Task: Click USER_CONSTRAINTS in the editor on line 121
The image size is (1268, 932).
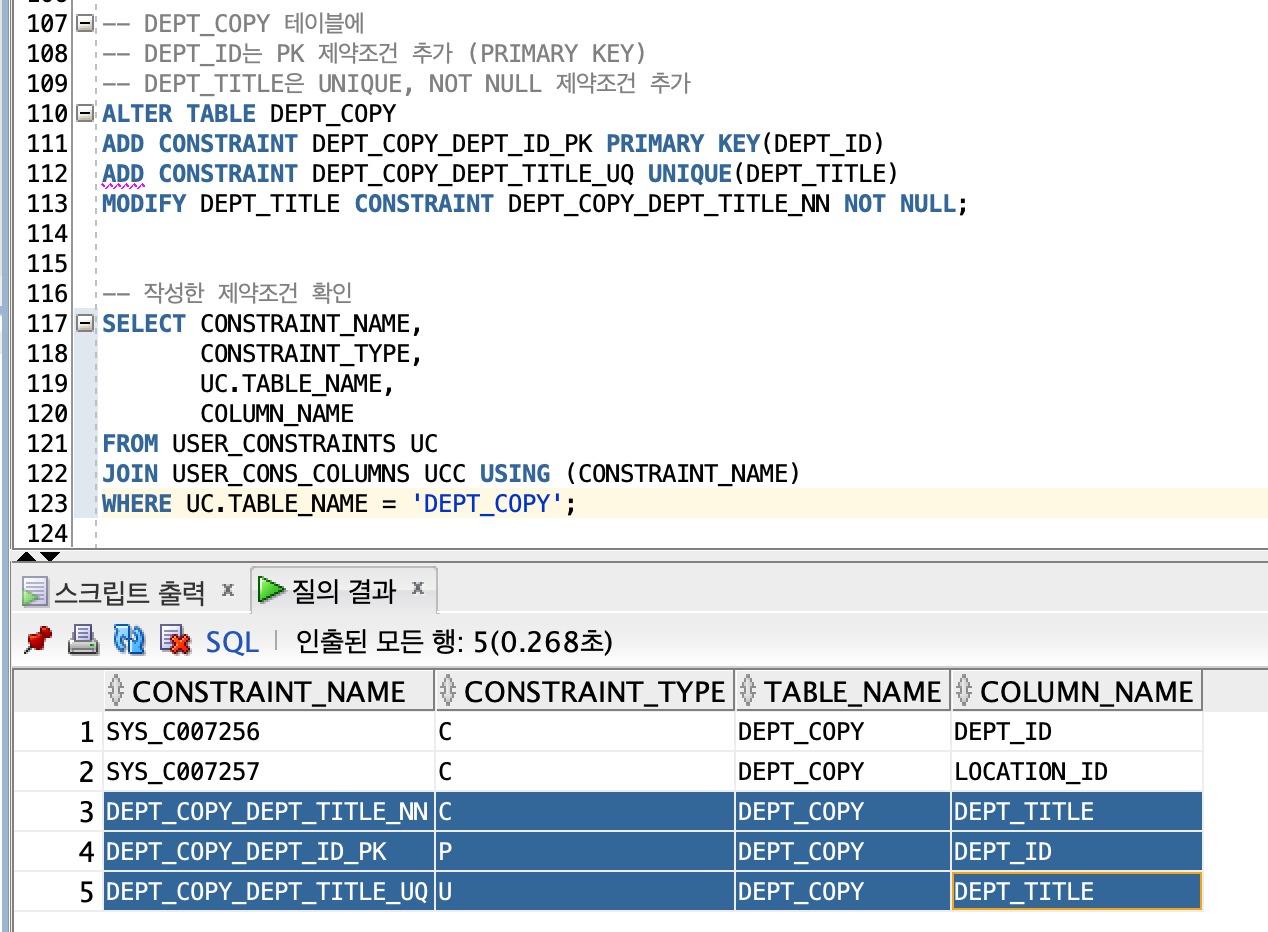Action: pos(284,443)
